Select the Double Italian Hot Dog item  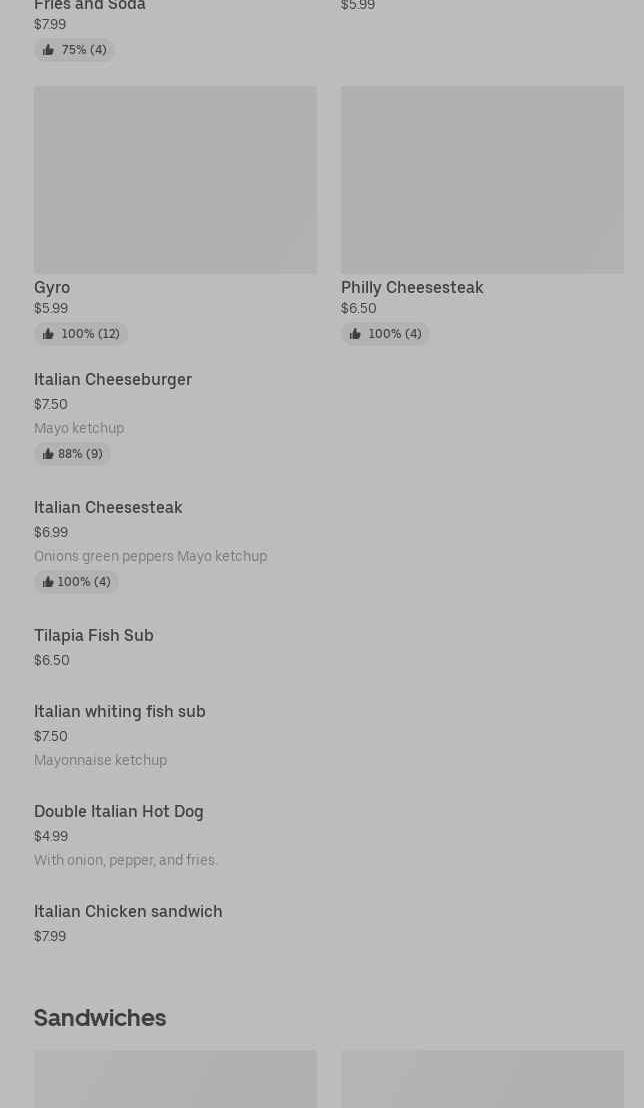point(119,812)
